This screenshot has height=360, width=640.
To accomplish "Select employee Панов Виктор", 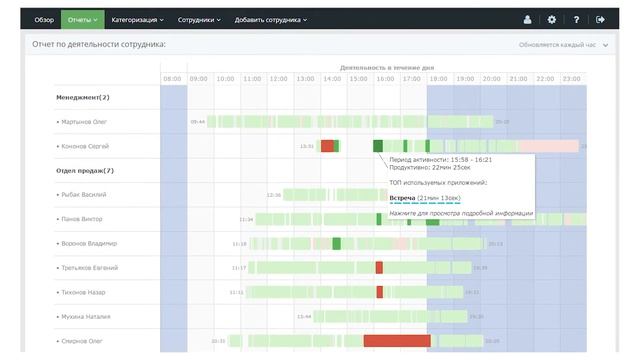I will 82,219.
